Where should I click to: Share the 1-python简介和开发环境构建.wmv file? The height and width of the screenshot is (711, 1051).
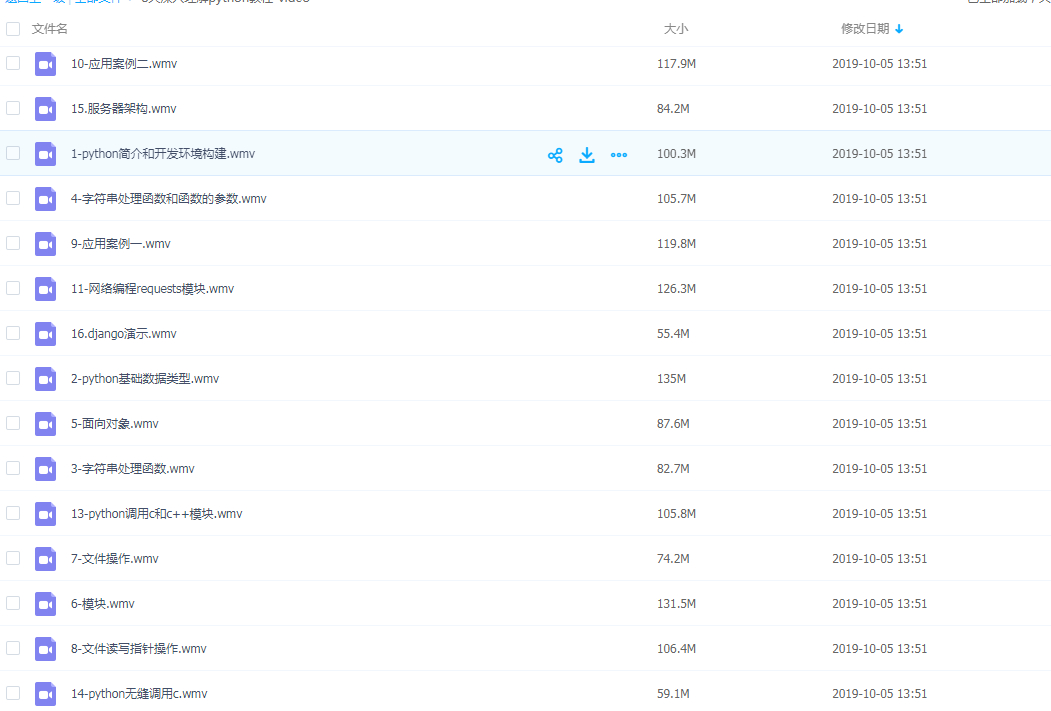(x=555, y=155)
